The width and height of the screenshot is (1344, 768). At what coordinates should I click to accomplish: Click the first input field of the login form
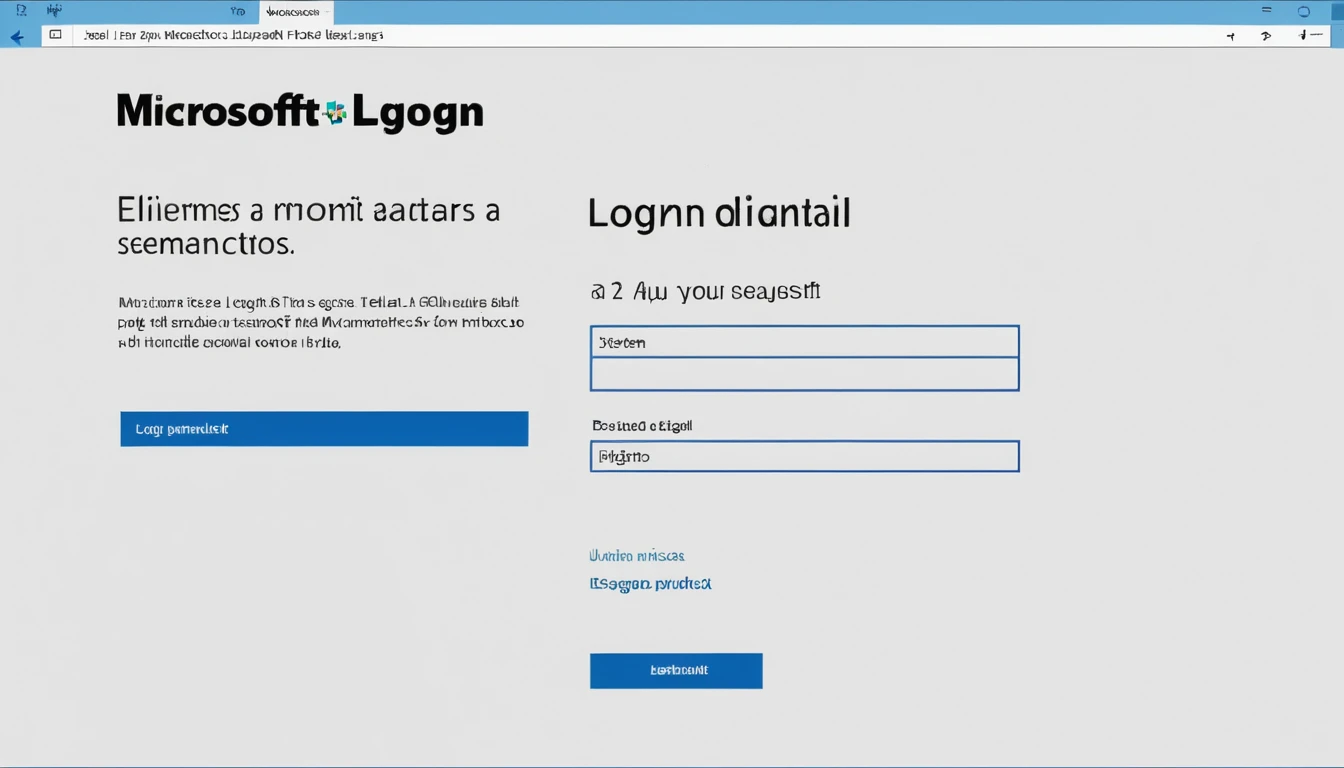coord(804,342)
